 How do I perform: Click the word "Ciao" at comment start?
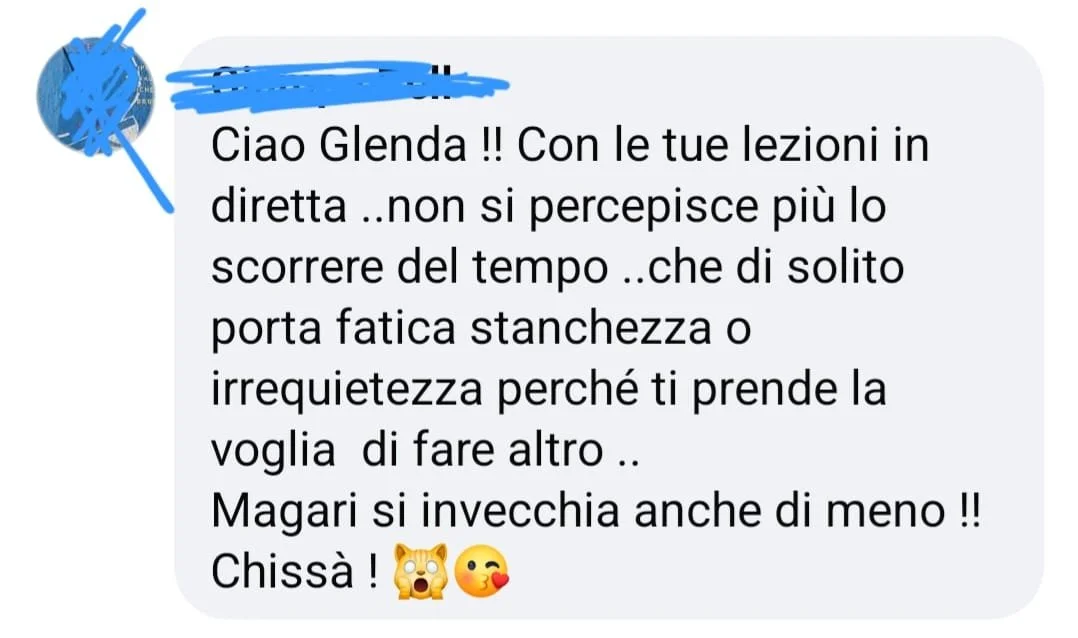point(258,146)
